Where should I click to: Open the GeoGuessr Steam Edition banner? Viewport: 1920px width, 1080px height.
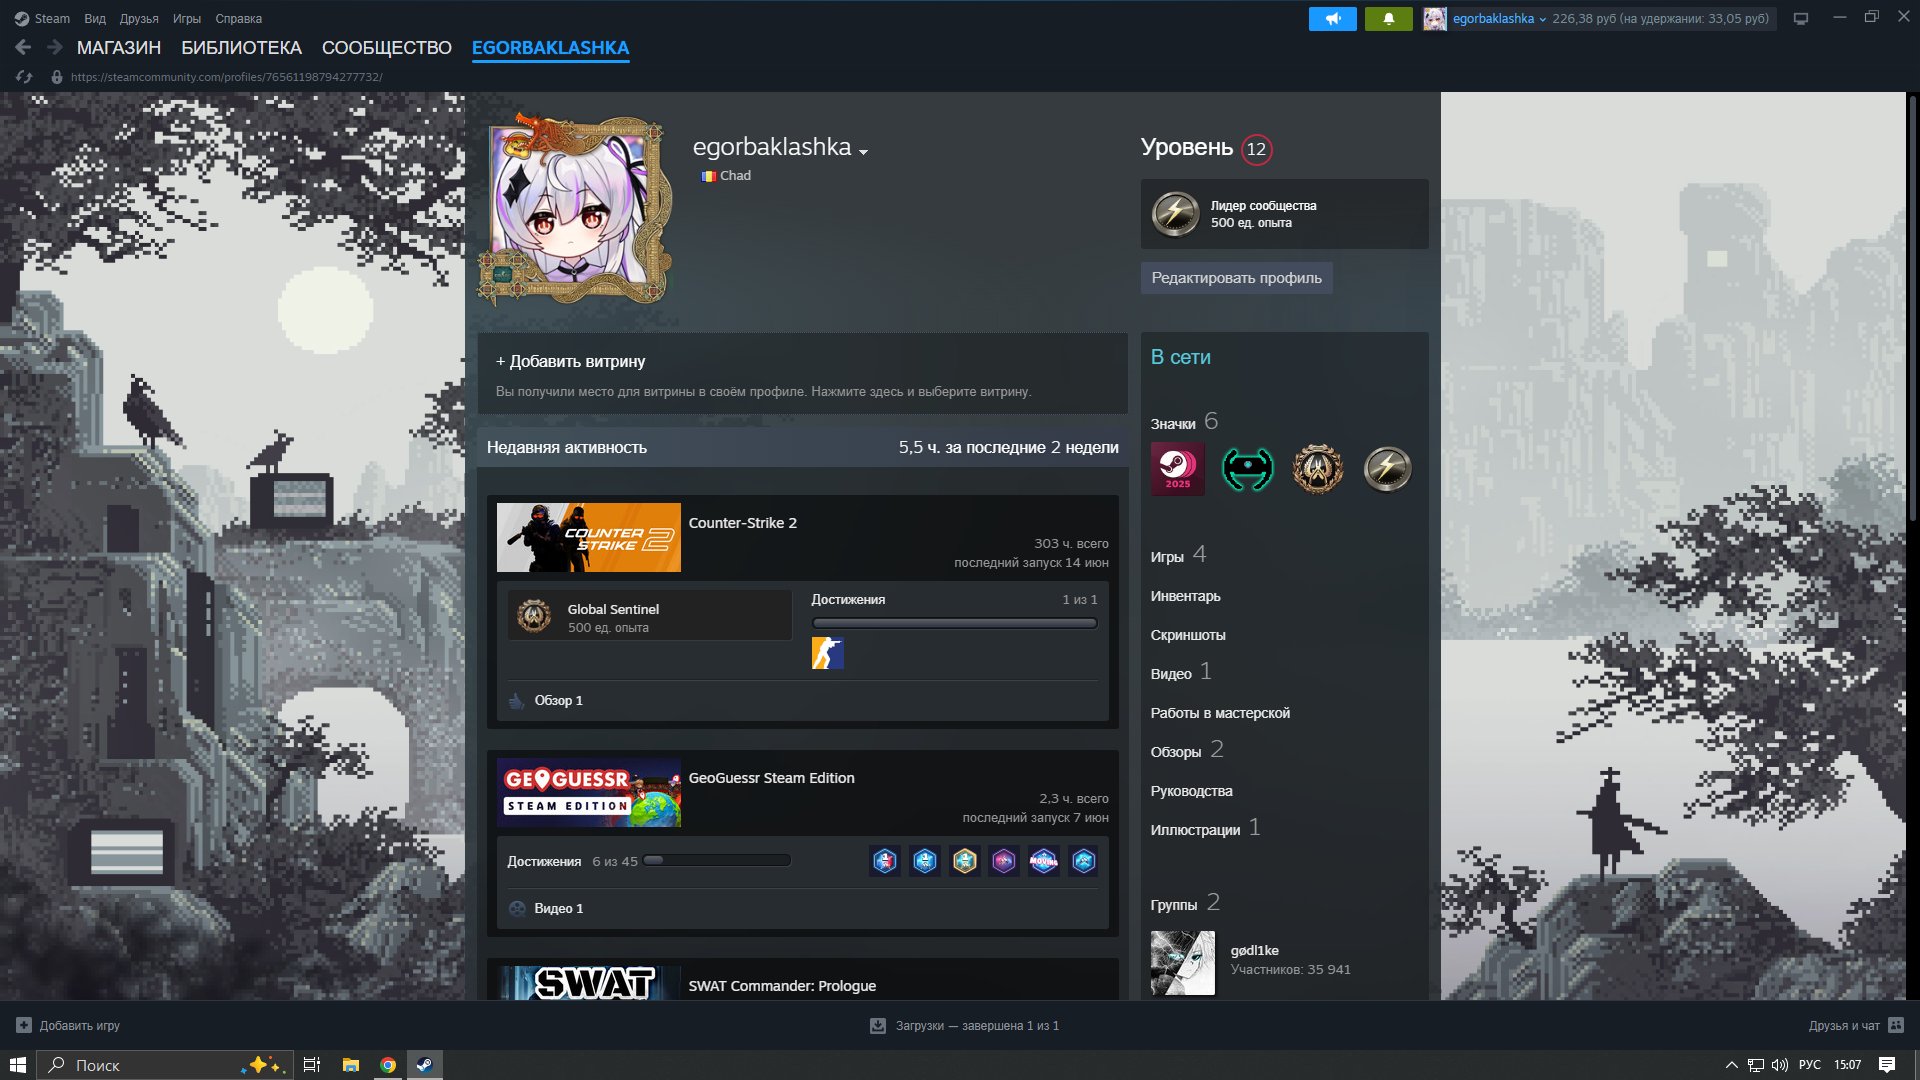(588, 792)
